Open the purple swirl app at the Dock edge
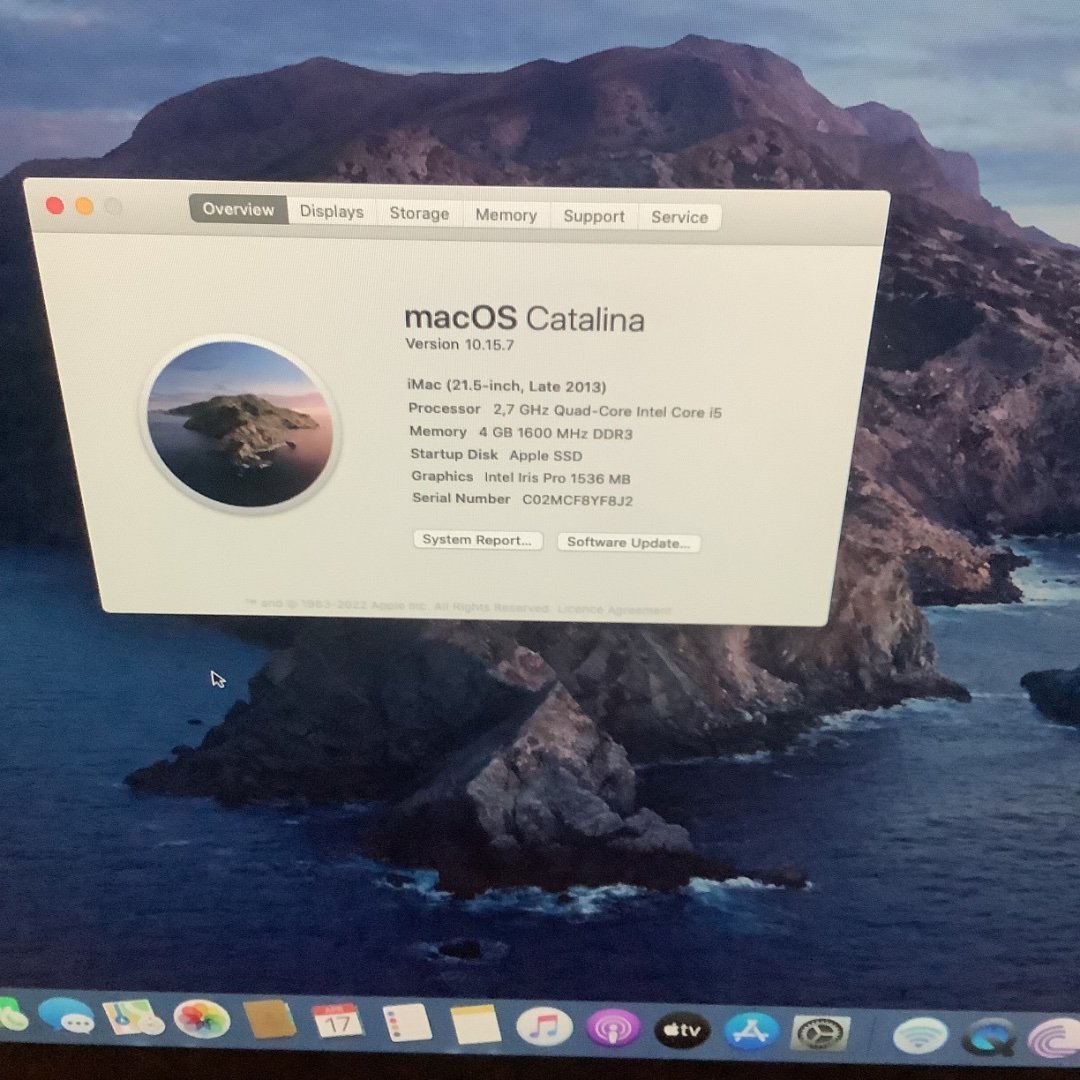The height and width of the screenshot is (1080, 1080). coord(1054,1038)
